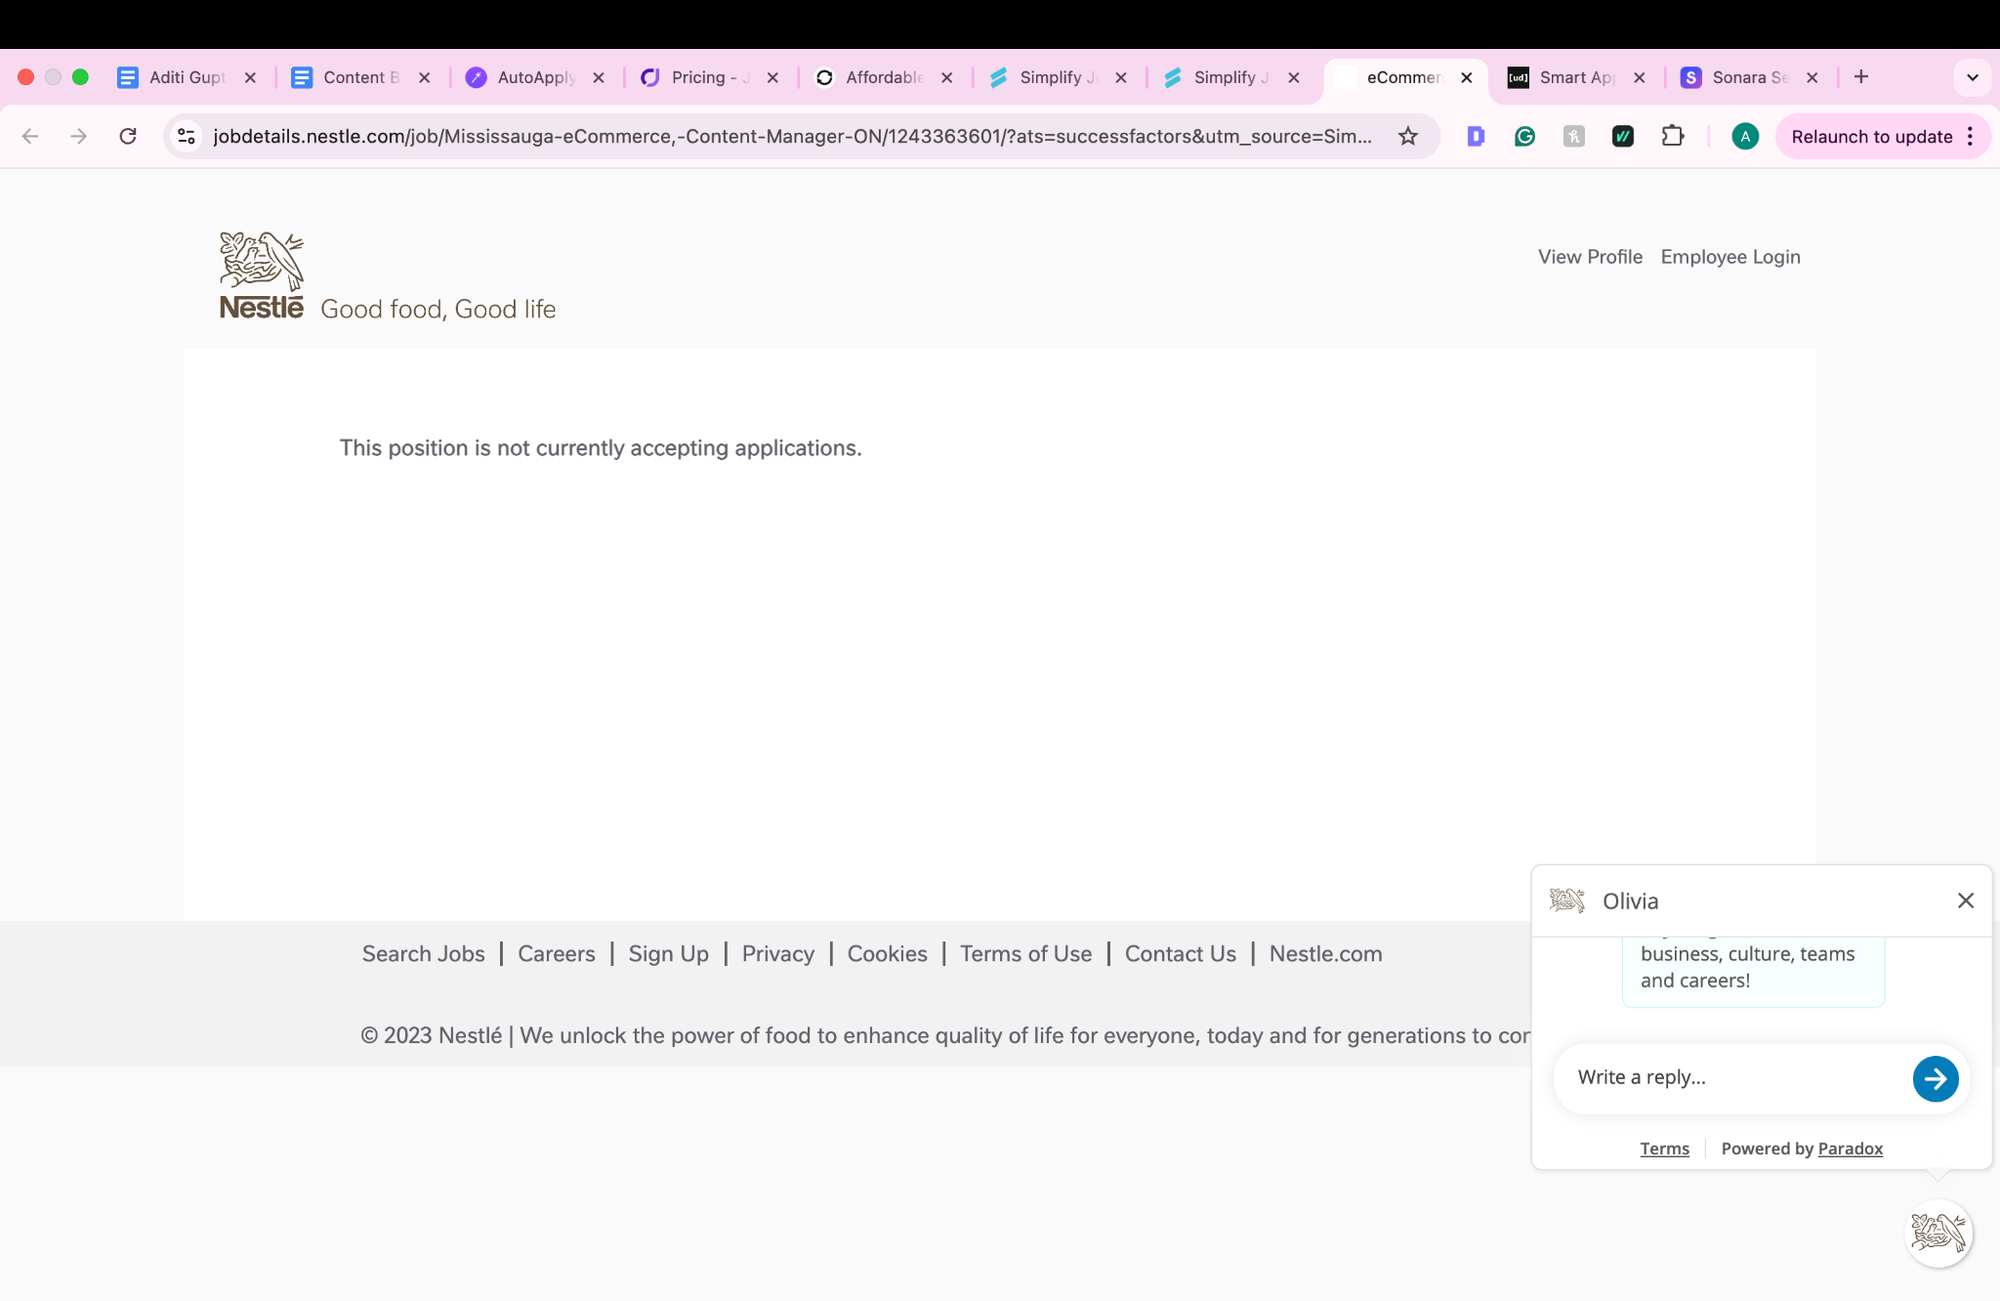Open the site information icon in the address bar
The image size is (2000, 1301).
(x=186, y=136)
